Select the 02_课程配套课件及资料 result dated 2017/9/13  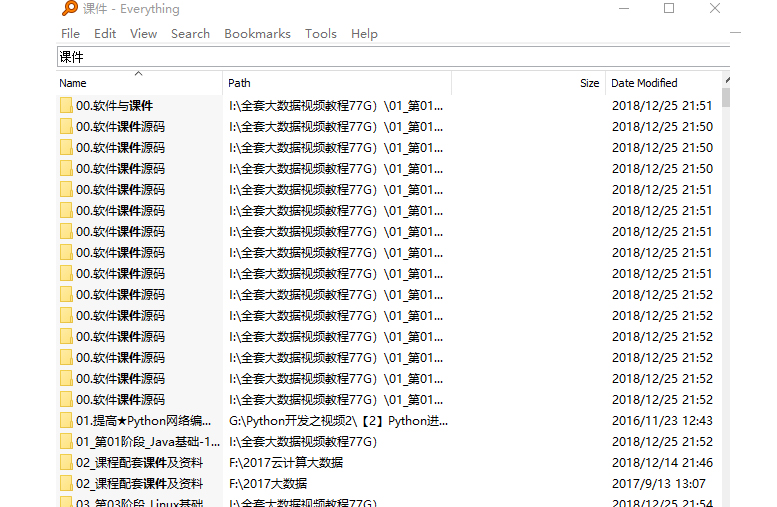click(x=139, y=483)
